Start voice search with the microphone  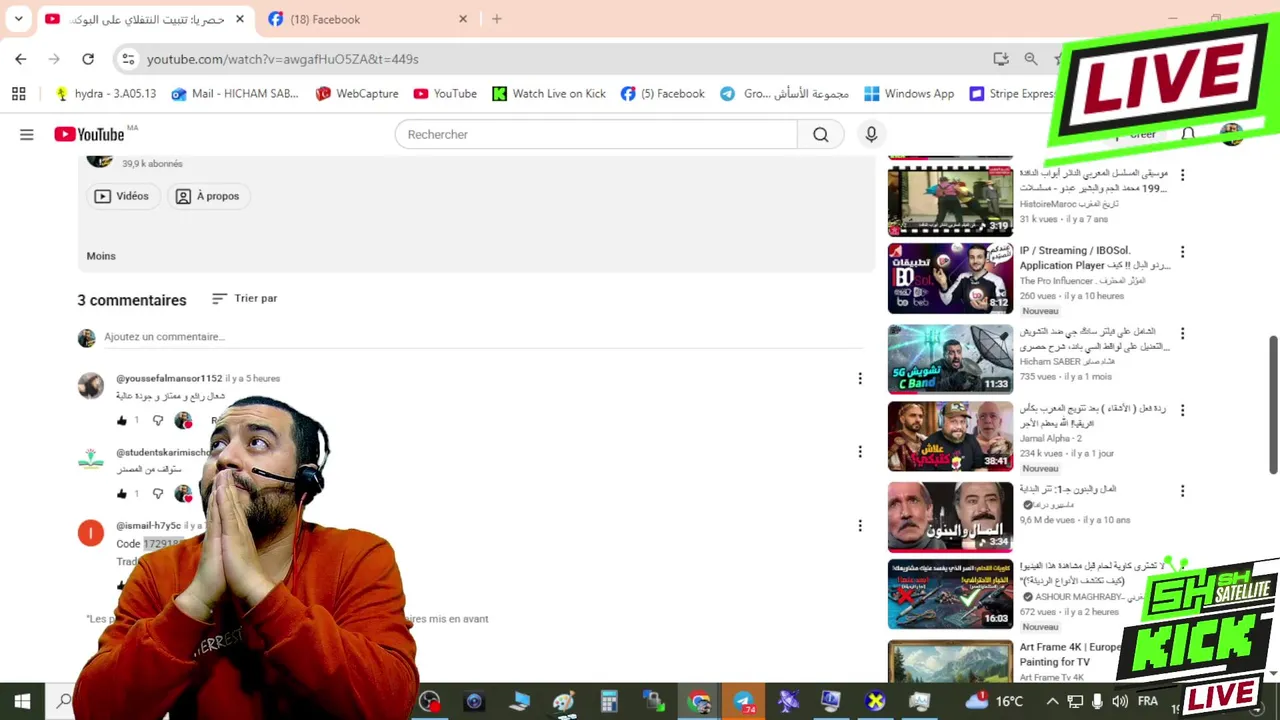tap(871, 134)
